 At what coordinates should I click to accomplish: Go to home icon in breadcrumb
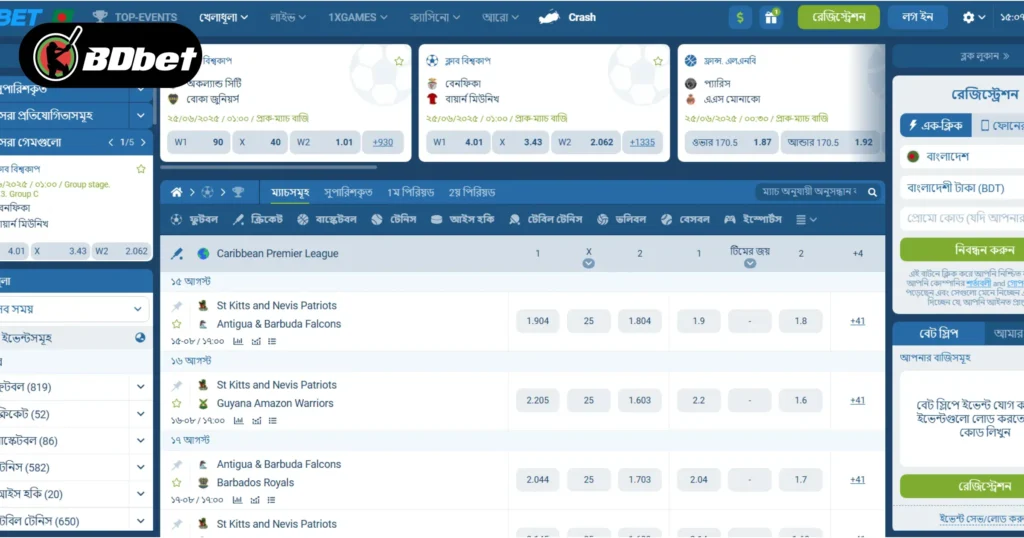(x=176, y=192)
